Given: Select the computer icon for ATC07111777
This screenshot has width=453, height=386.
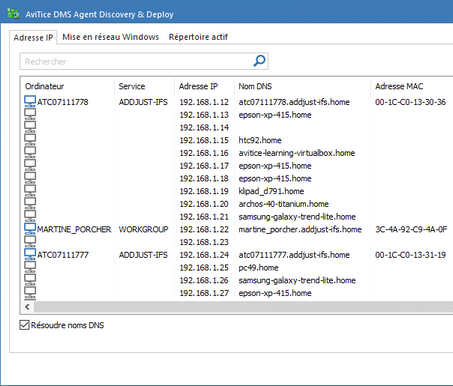Looking at the screenshot, I should [x=30, y=254].
